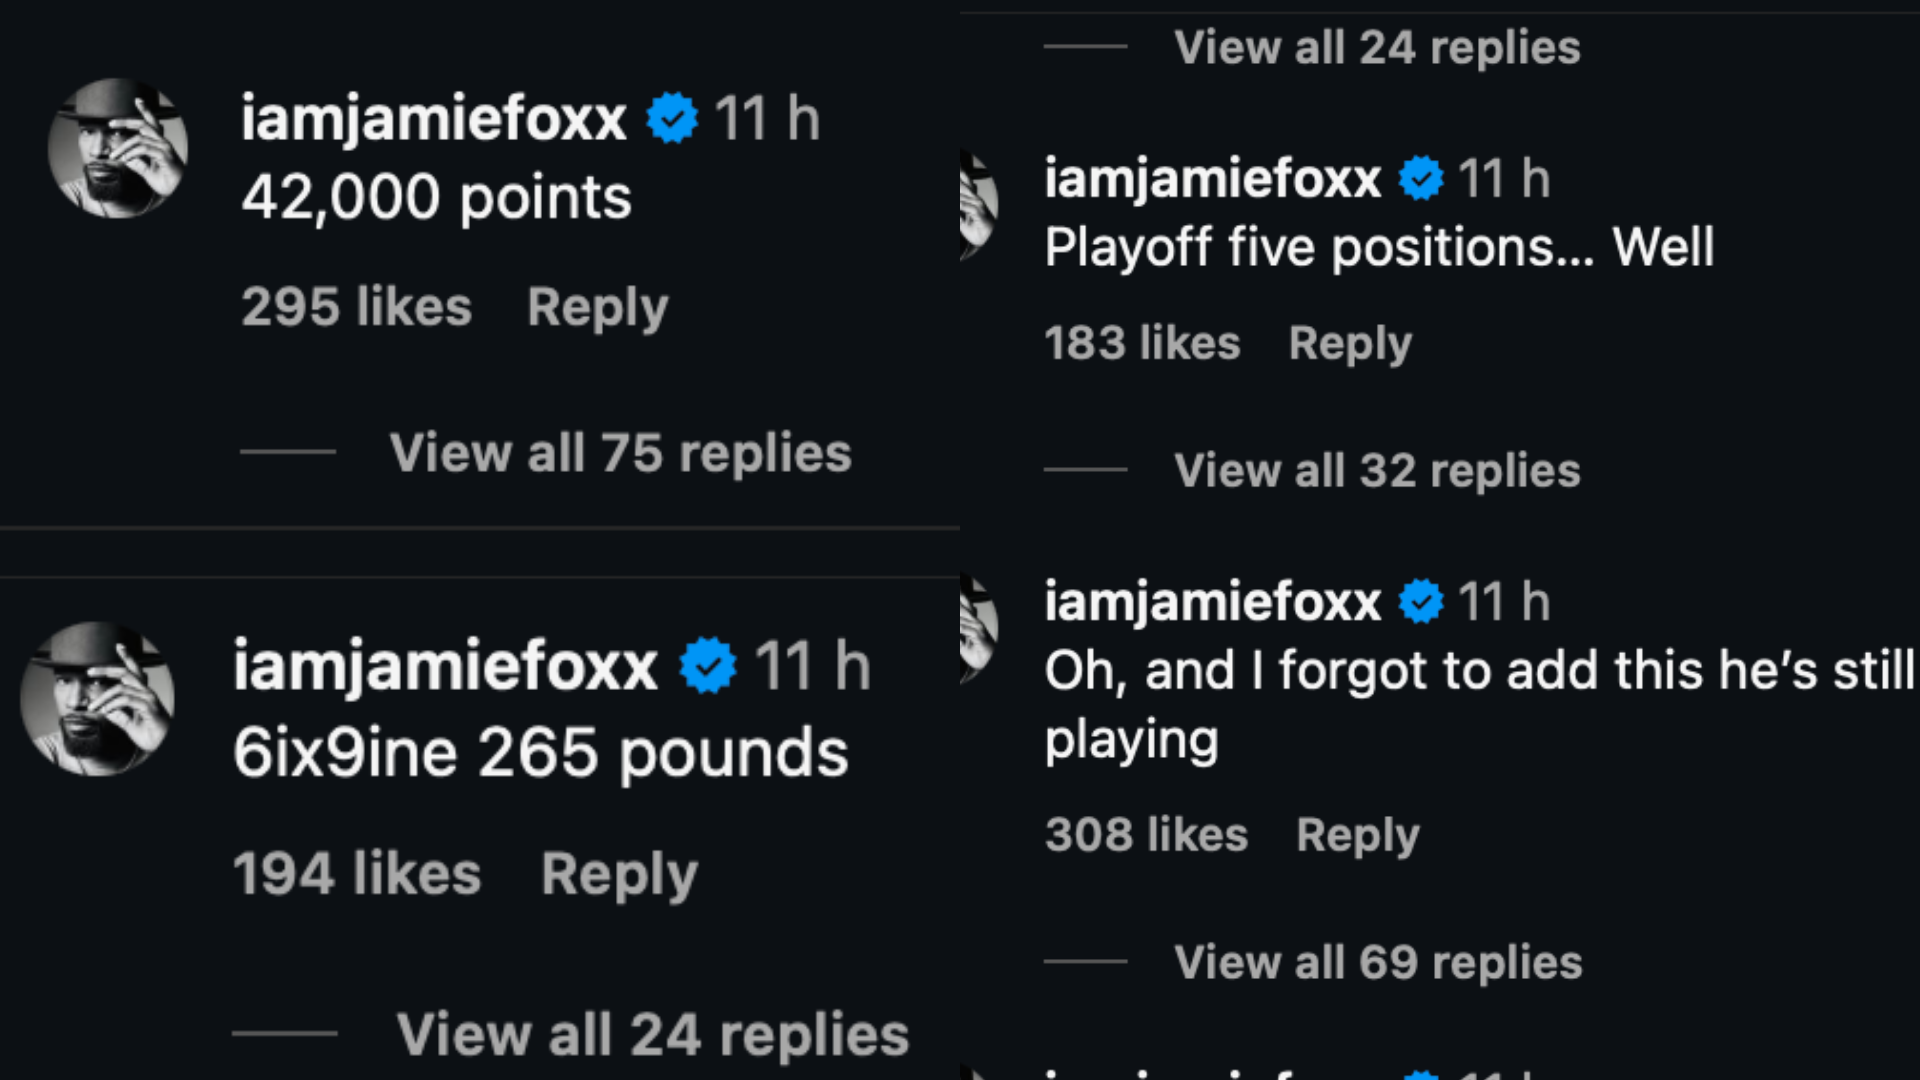This screenshot has height=1080, width=1920.
Task: Expand bottom-left "View all 24 replies"
Action: [x=652, y=1034]
